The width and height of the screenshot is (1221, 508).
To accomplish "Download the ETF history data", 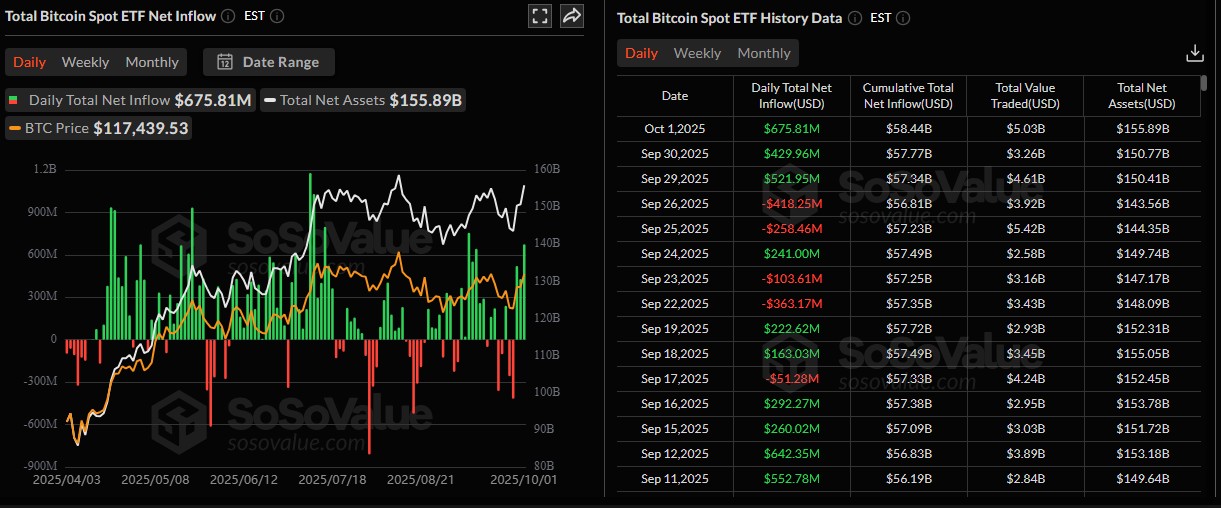I will tap(1194, 53).
